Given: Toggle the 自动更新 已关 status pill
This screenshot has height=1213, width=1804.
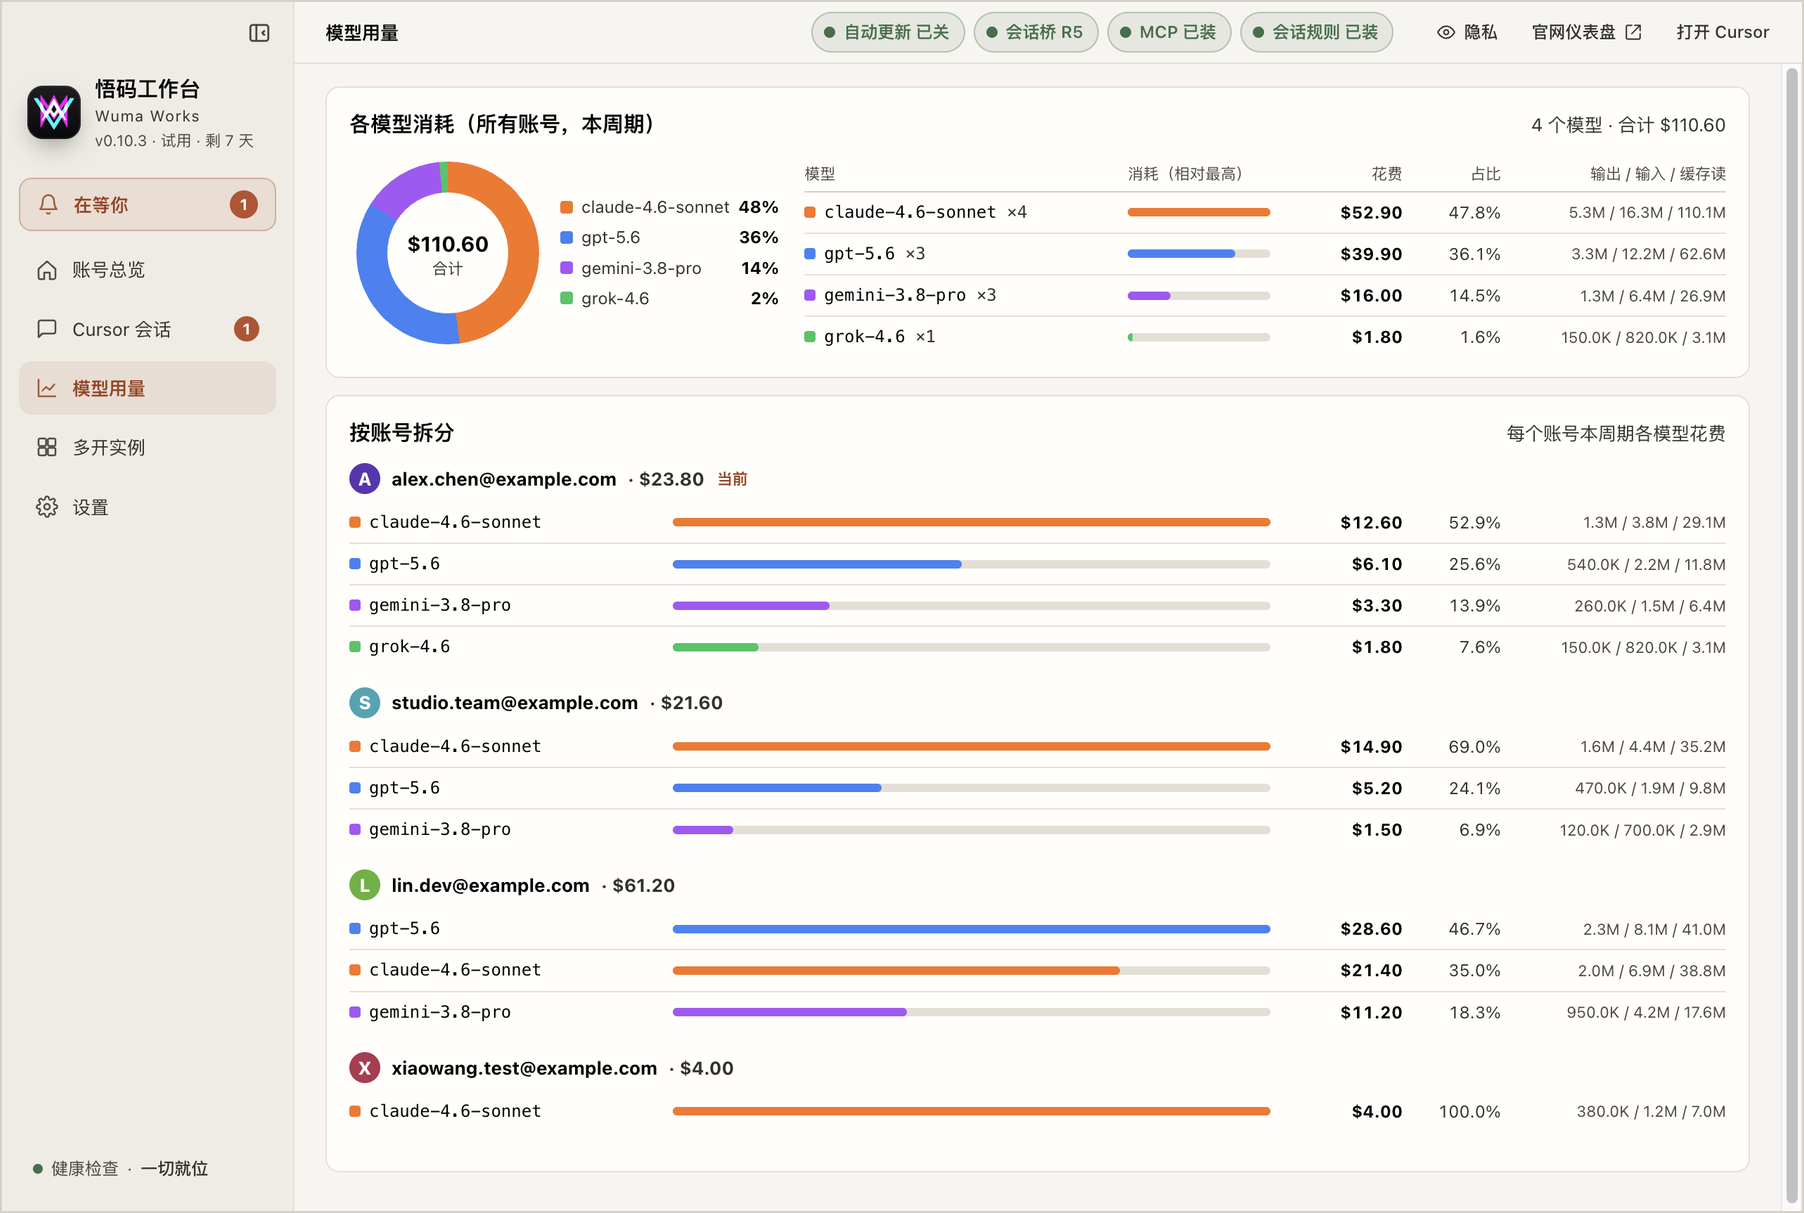Looking at the screenshot, I should 888,32.
